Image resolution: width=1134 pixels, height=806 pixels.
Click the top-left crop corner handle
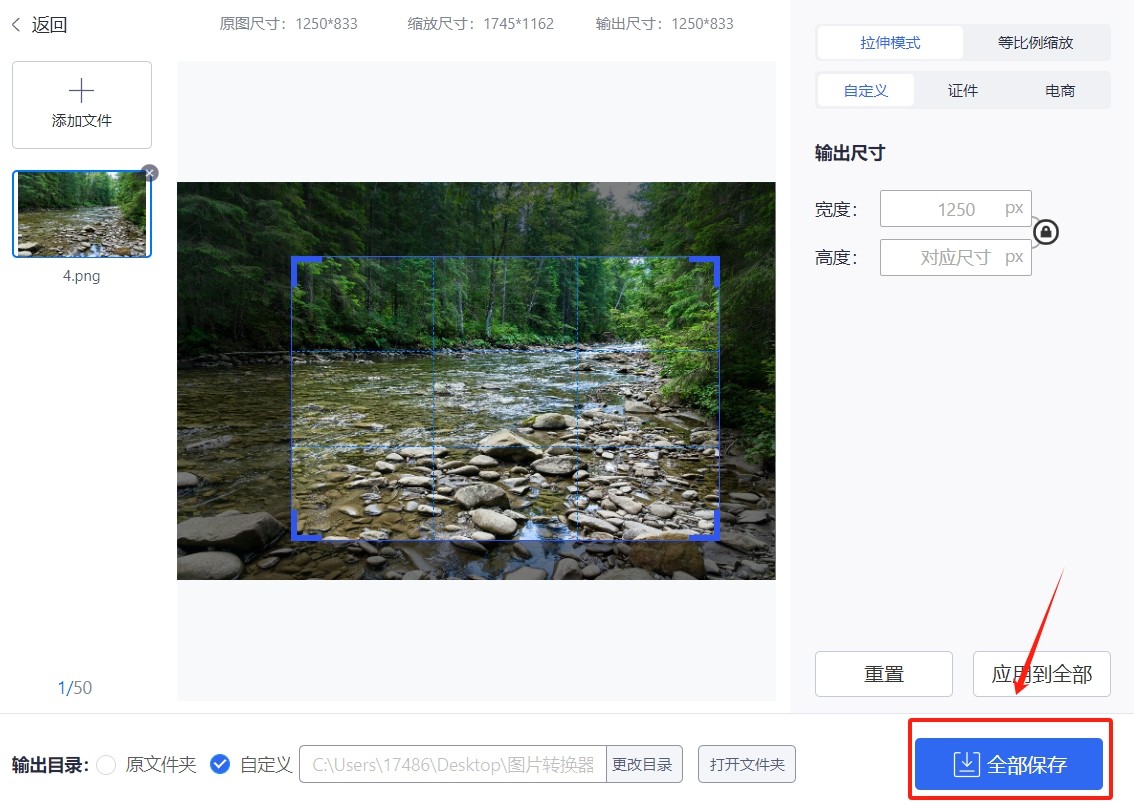[296, 261]
